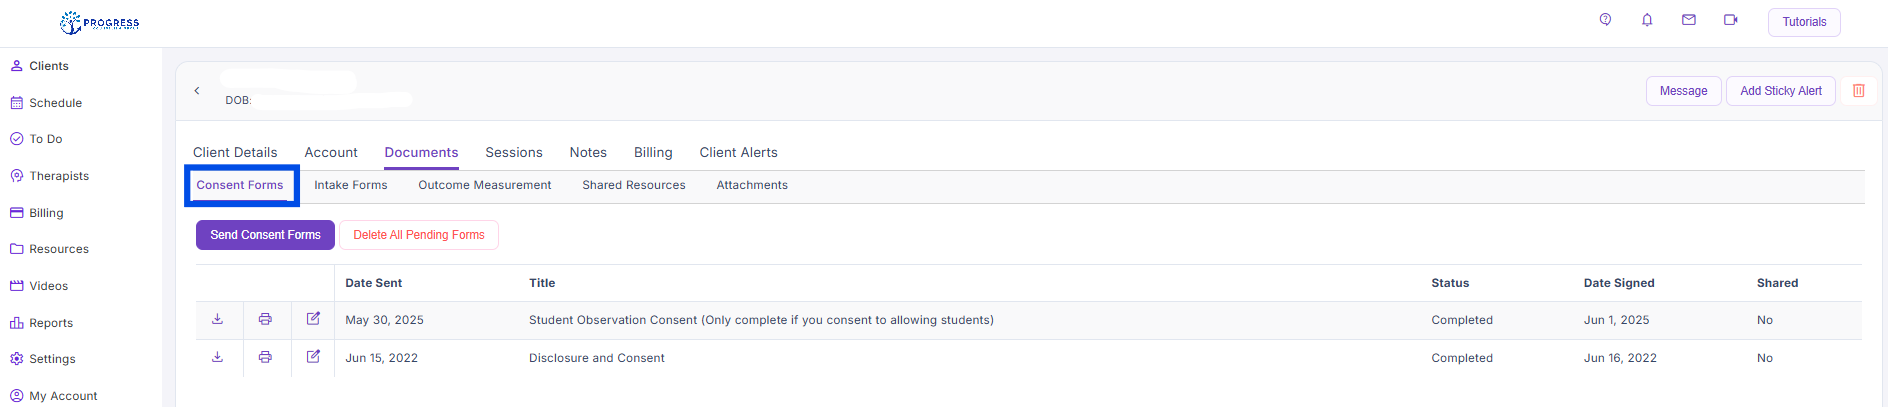
Task: Open the Sessions tab
Action: (514, 152)
